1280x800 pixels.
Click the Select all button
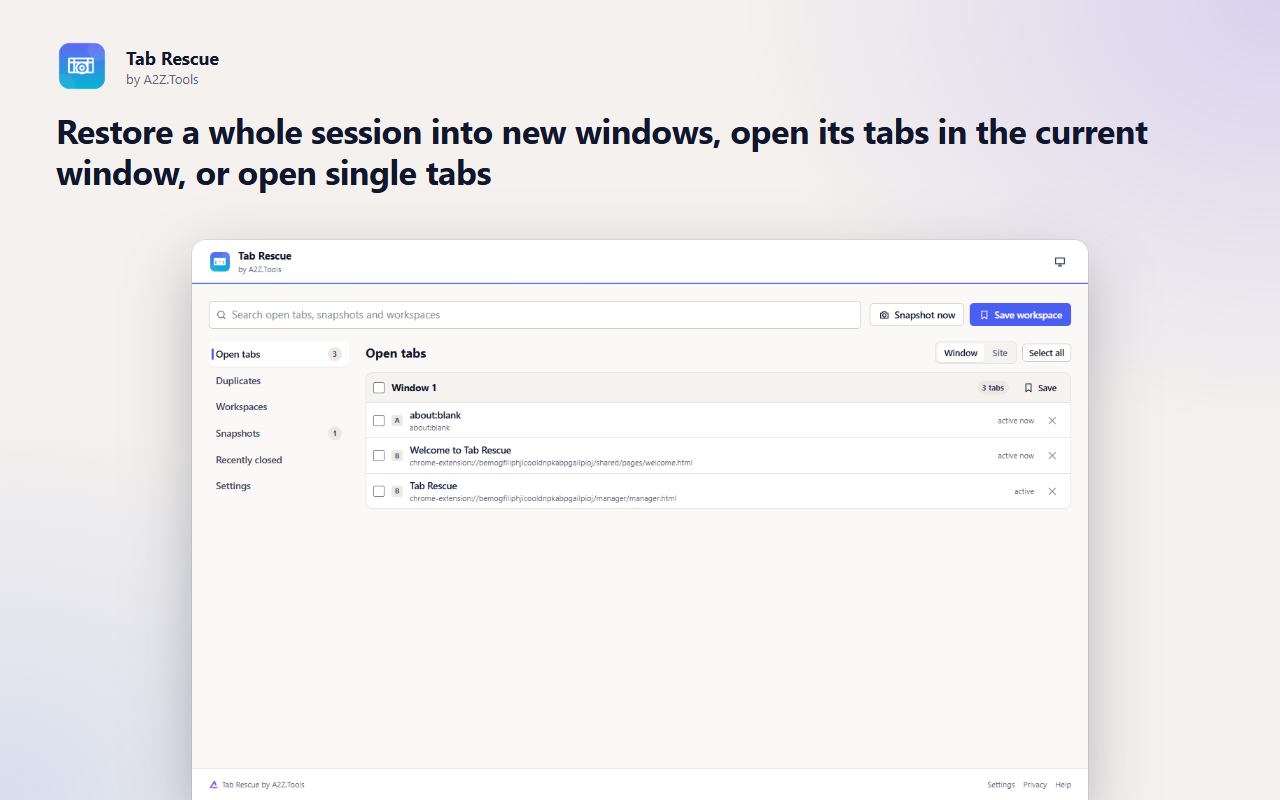coord(1046,353)
